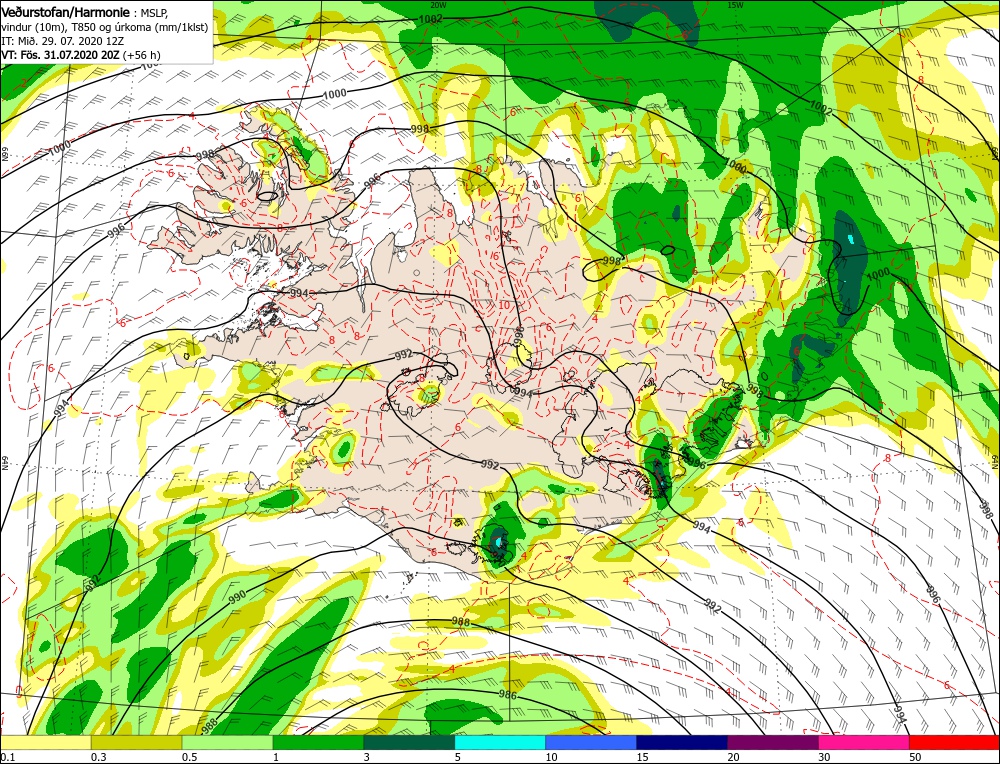The width and height of the screenshot is (1000, 764).
Task: Click the '0.5' legend value
Action: 190,757
